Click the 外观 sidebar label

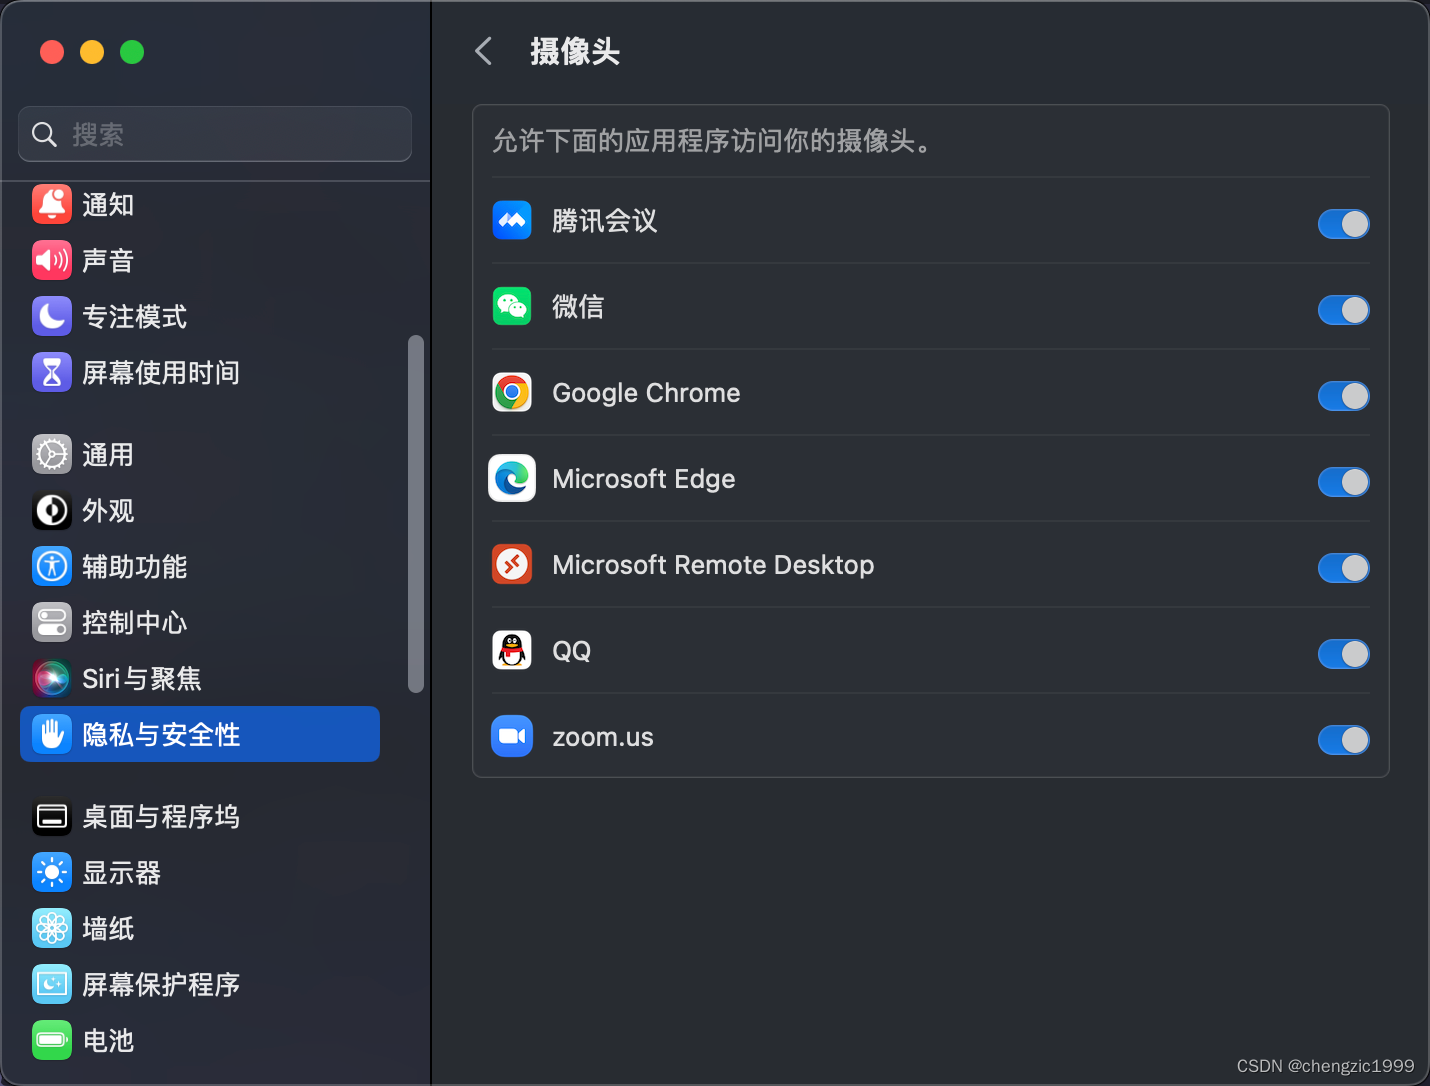point(108,511)
